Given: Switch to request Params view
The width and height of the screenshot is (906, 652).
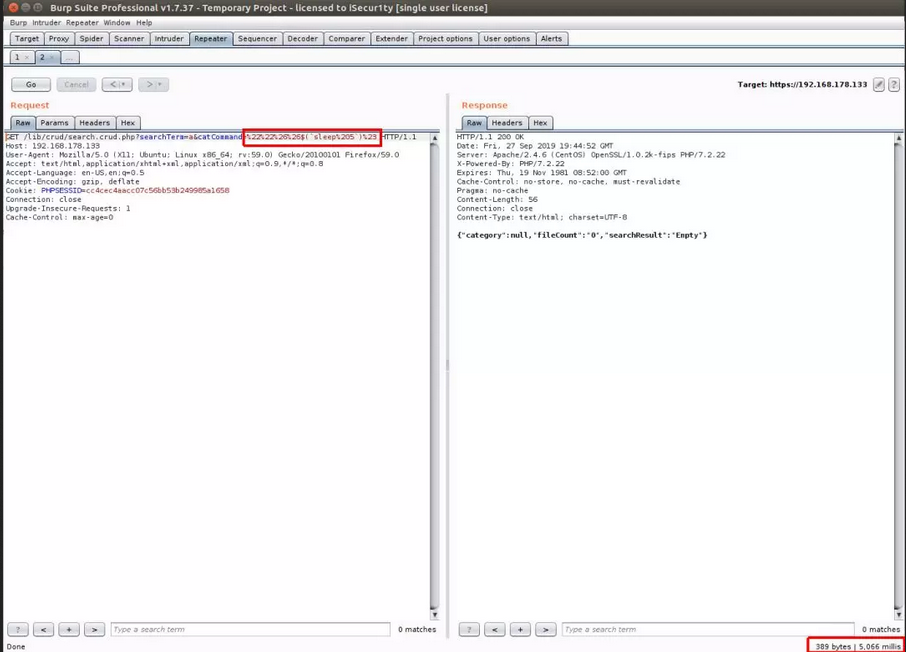Looking at the screenshot, I should 54,123.
